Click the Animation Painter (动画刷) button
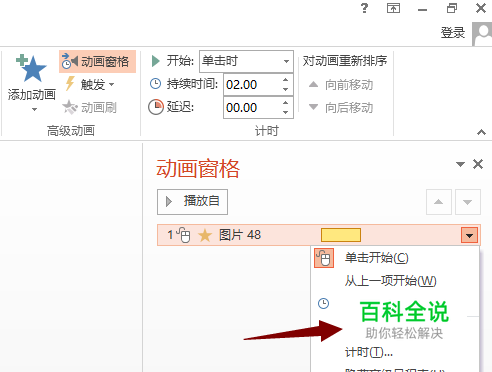Viewport: 492px width, 372px height. (x=89, y=107)
